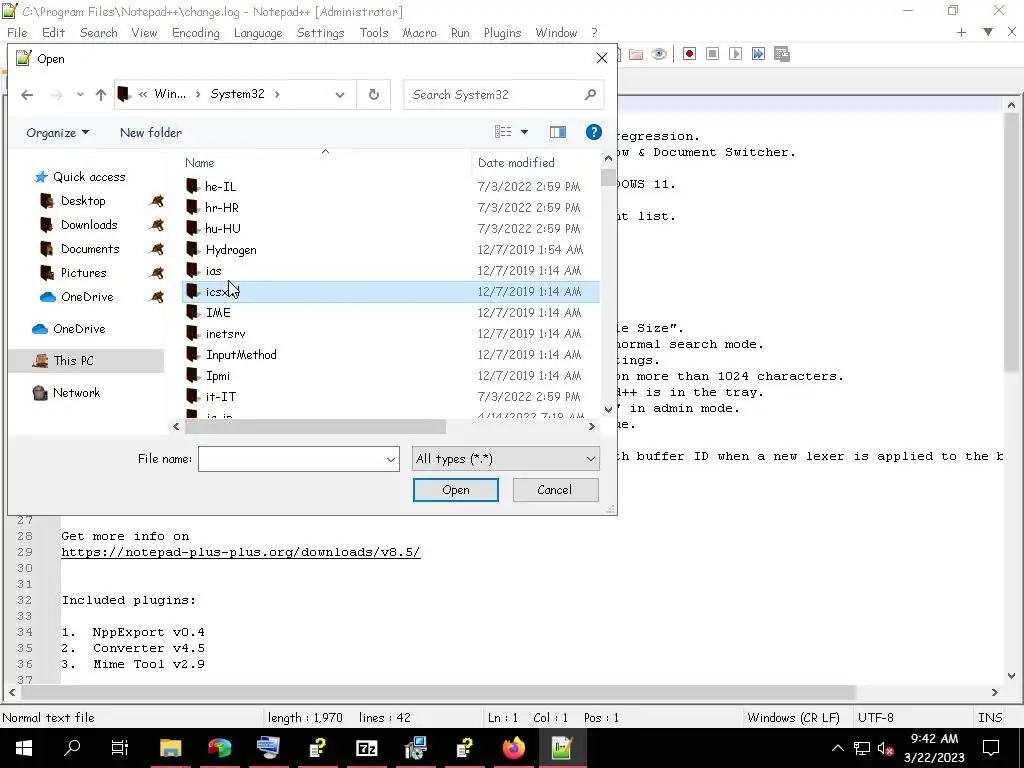Image resolution: width=1024 pixels, height=768 pixels.
Task: Open 7-Zip from the taskbar
Action: coord(366,748)
